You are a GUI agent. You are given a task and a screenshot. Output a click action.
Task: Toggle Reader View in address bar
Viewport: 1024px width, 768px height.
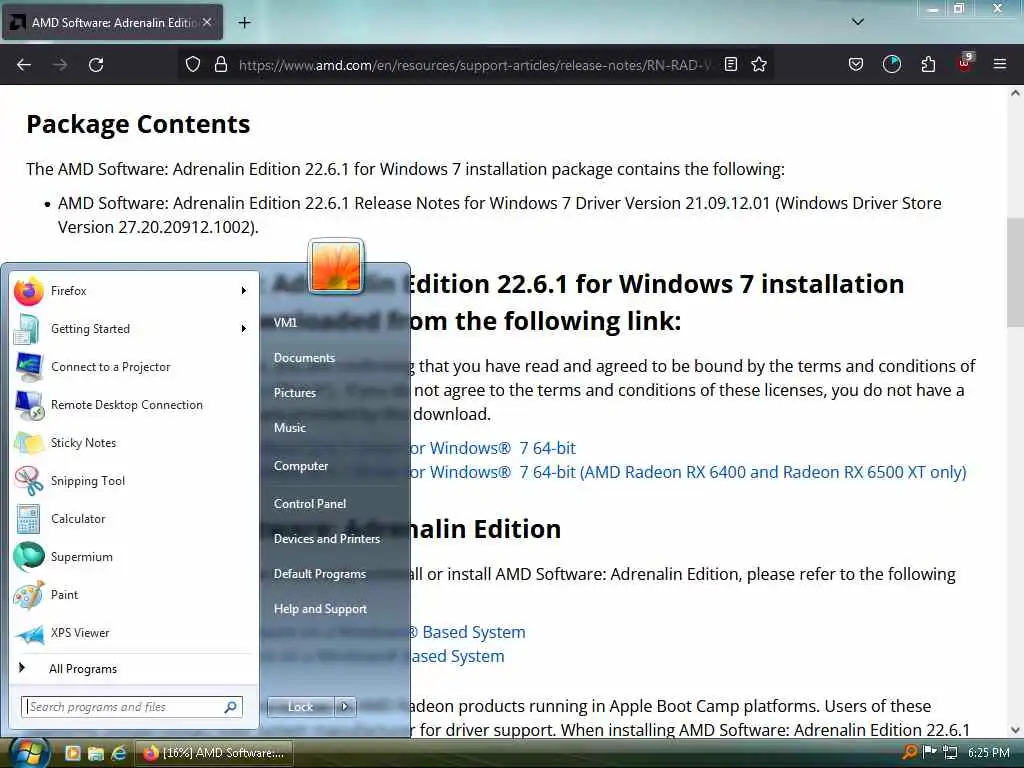[x=731, y=64]
